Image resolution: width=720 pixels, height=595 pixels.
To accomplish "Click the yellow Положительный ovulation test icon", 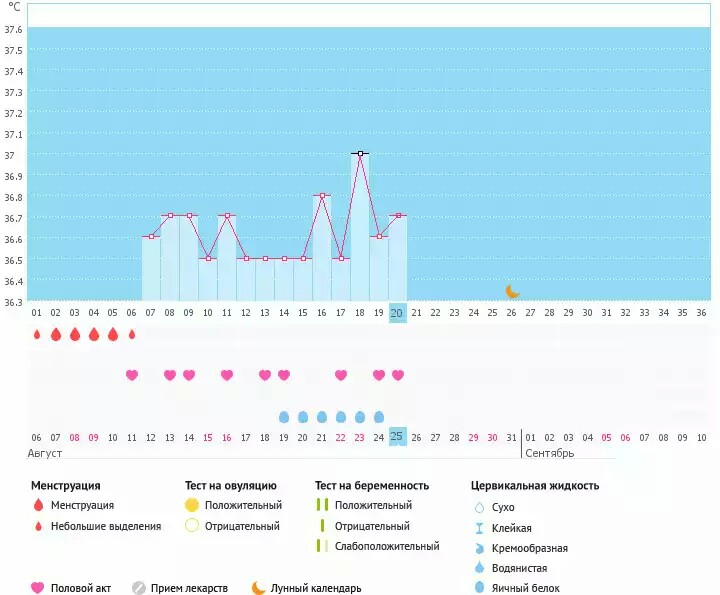I will (x=191, y=505).
